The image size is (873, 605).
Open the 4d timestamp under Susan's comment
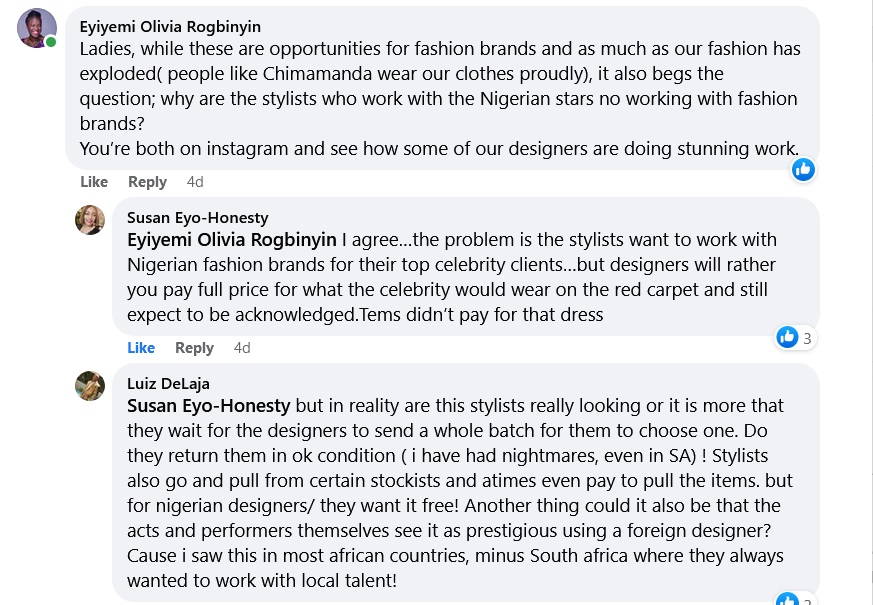[242, 348]
